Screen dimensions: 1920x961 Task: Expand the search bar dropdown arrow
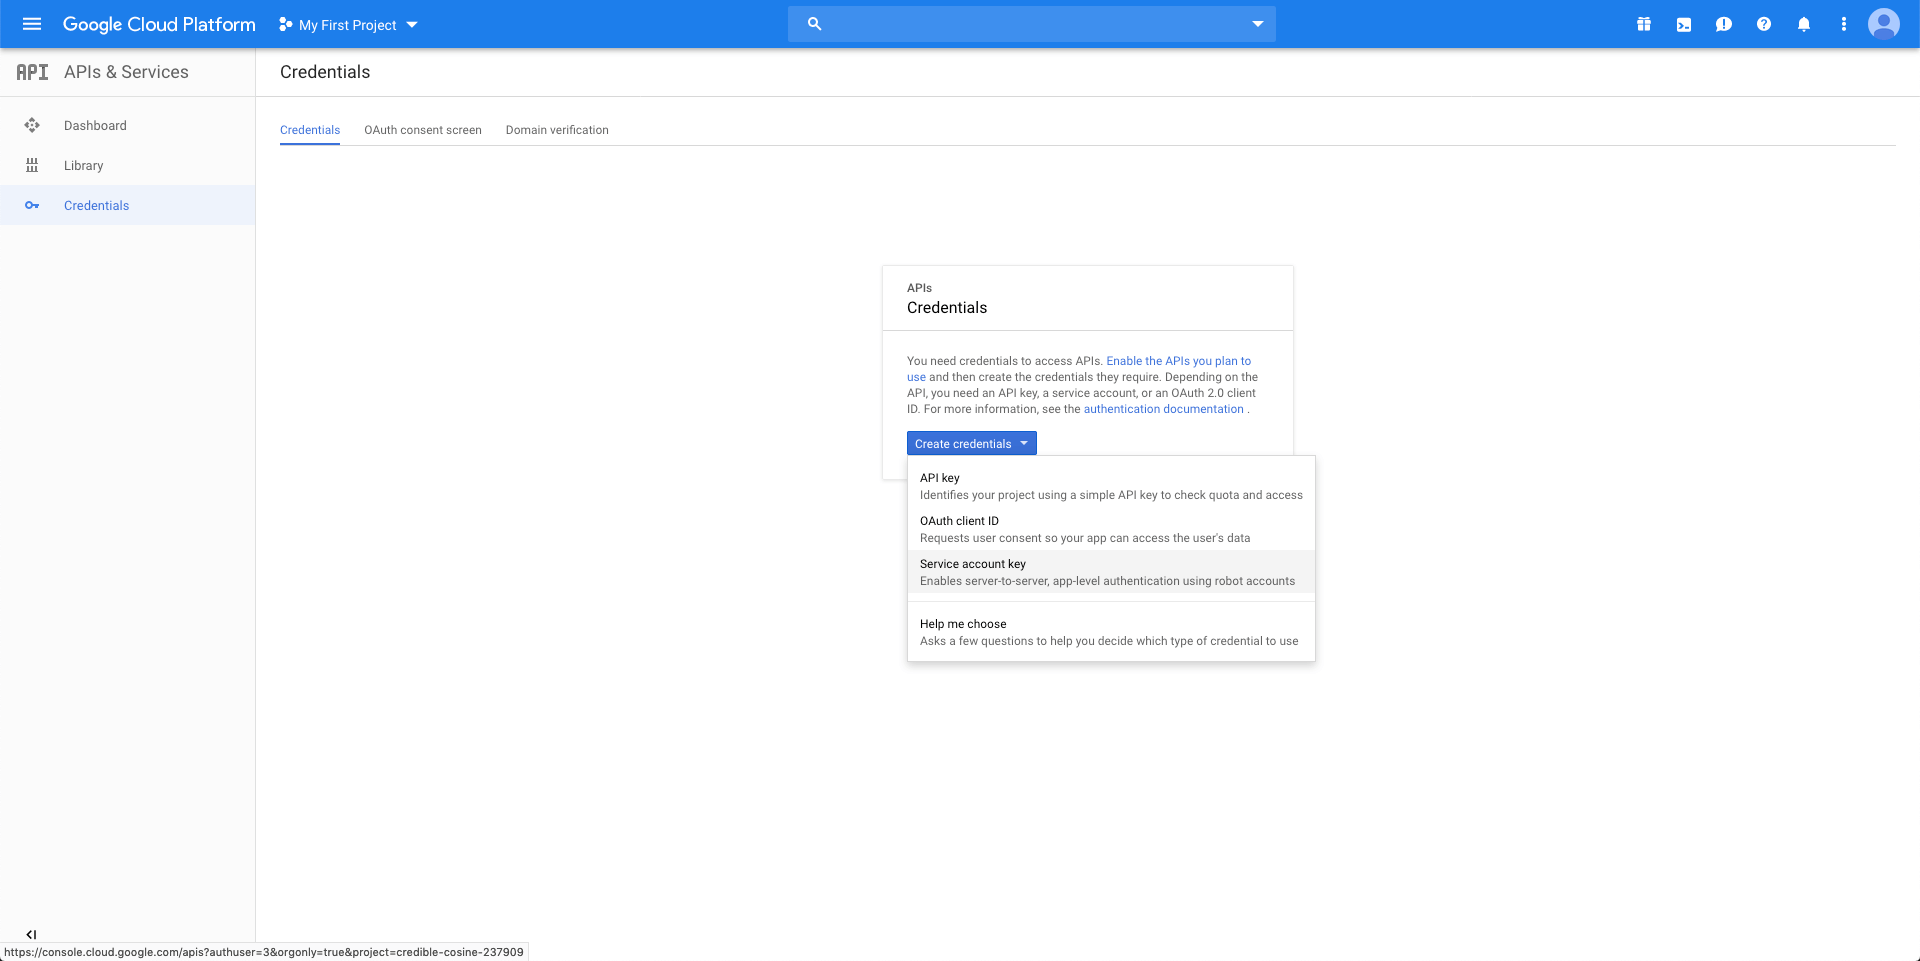click(1258, 24)
